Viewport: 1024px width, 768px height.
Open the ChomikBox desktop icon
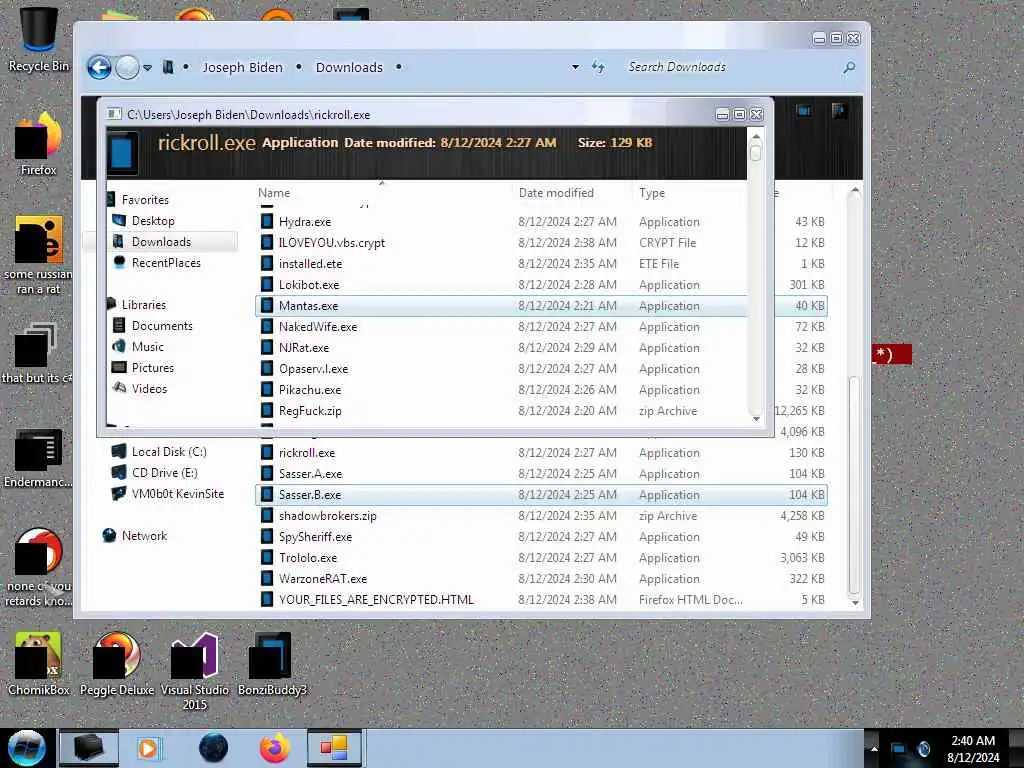39,664
